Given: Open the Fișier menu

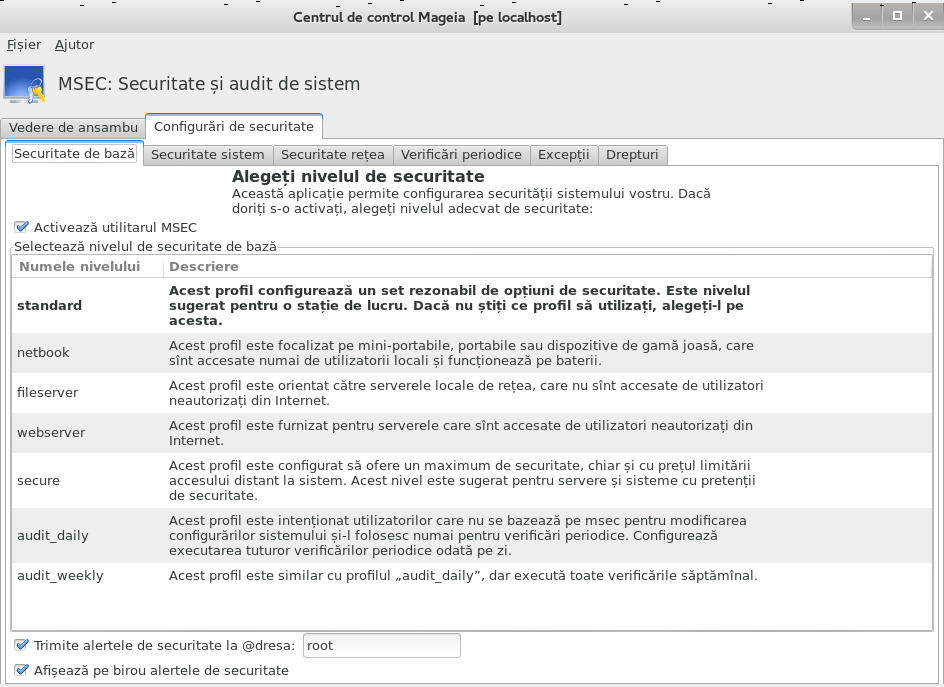Looking at the screenshot, I should (24, 45).
